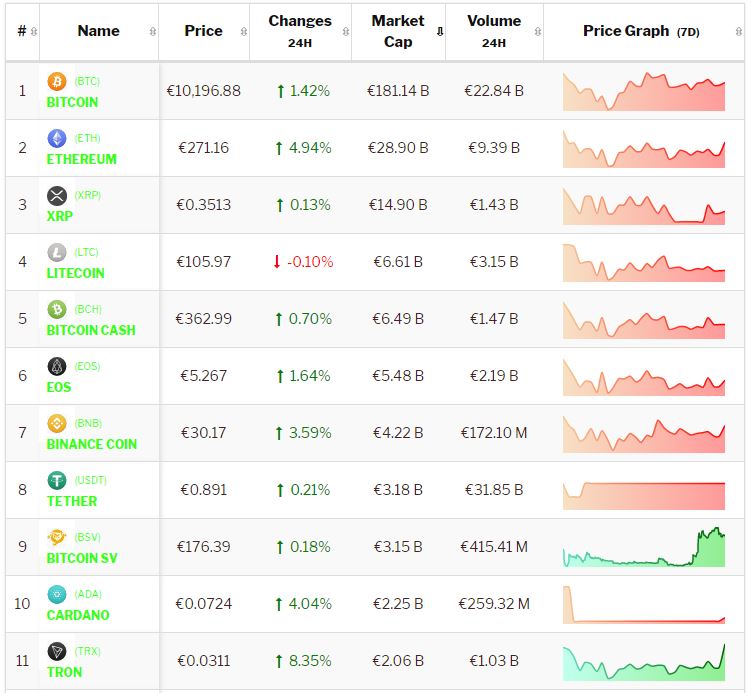Screen dimensions: 751x693
Task: View Ethereum 7-day price graph
Action: click(x=644, y=148)
